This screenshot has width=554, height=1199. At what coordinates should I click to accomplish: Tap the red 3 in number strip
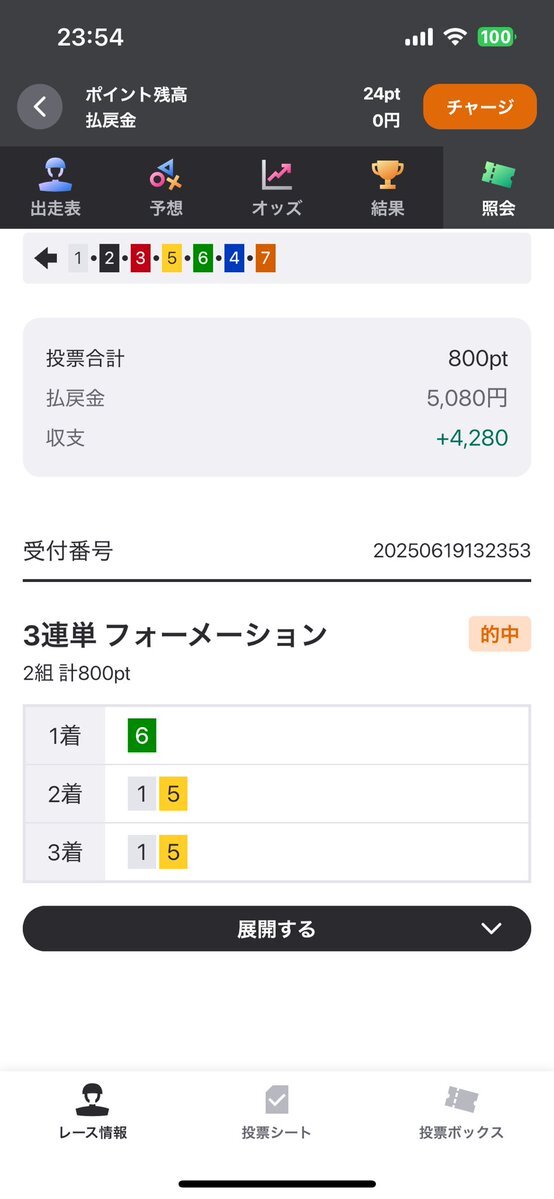pyautogui.click(x=140, y=258)
